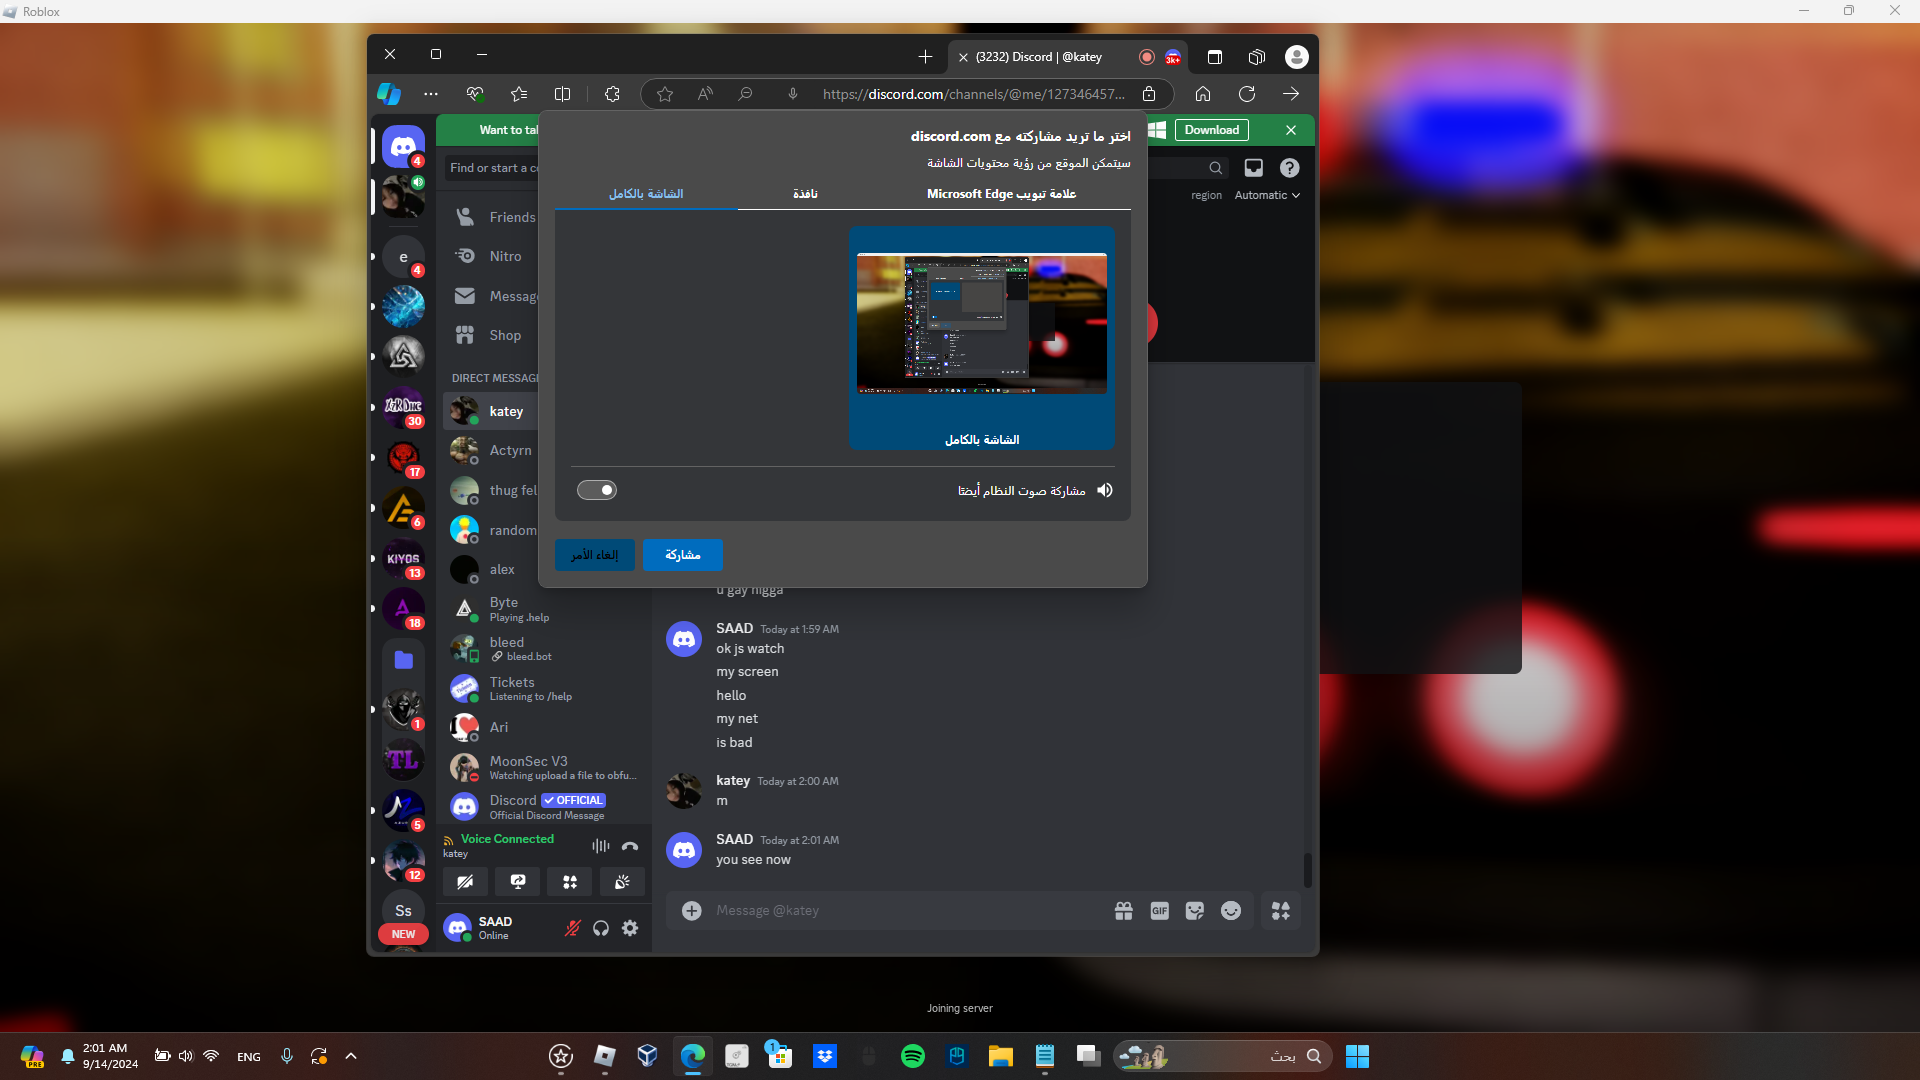Open the Discord inbox icon
Viewport: 1920px width, 1080px height.
(x=1253, y=168)
